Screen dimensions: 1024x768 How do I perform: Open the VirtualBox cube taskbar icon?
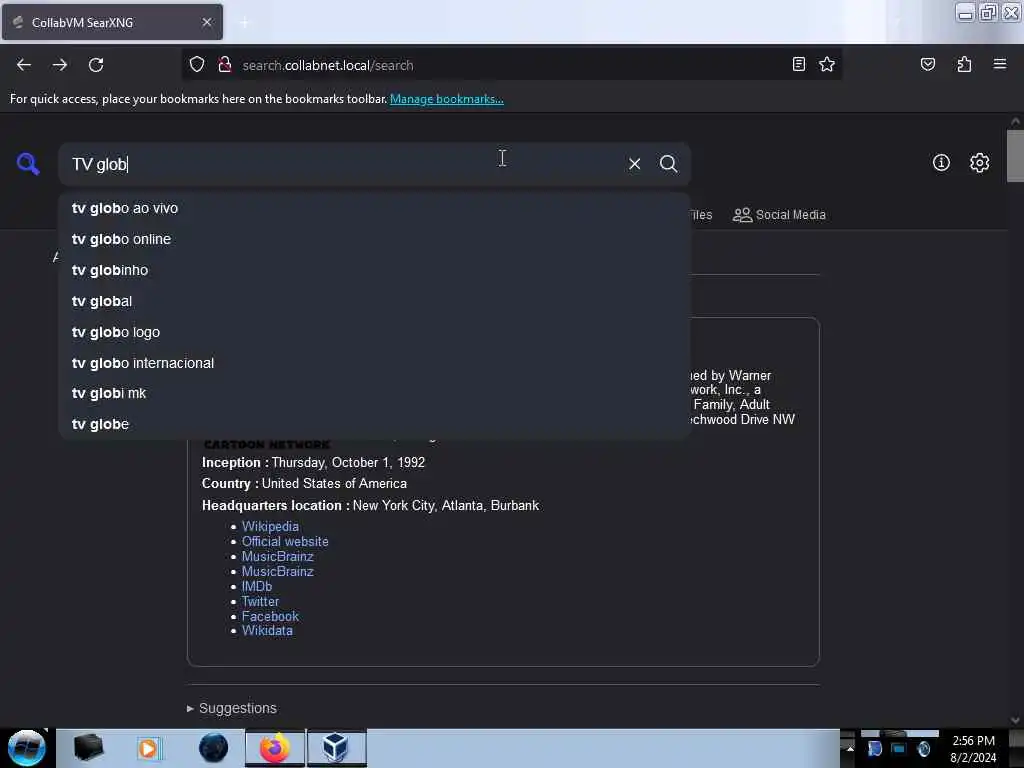tap(336, 748)
